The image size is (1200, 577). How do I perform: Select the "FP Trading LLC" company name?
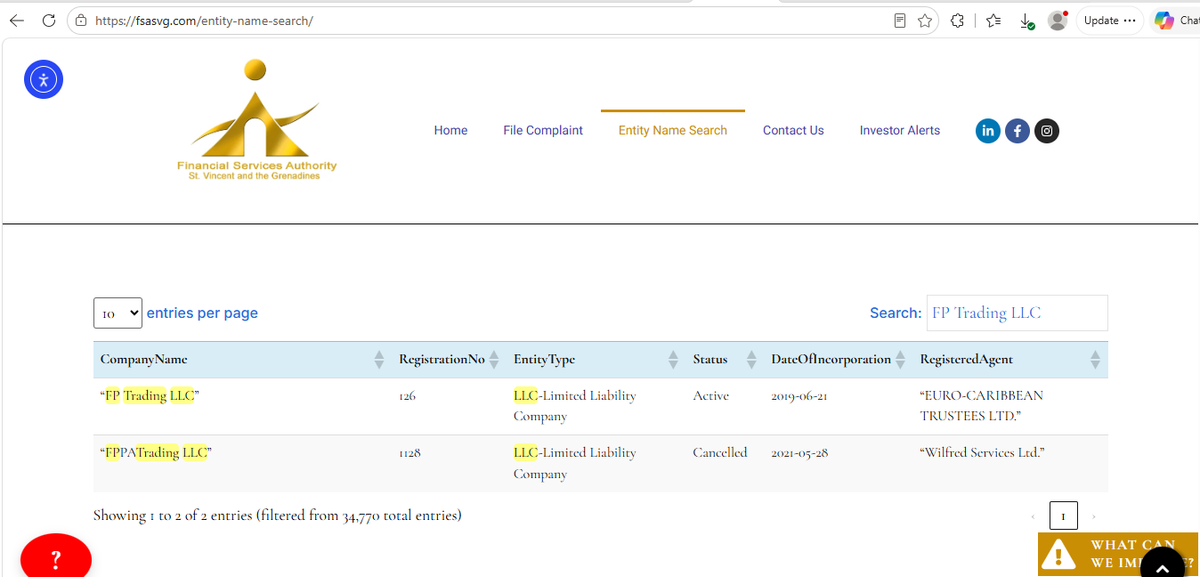click(150, 396)
